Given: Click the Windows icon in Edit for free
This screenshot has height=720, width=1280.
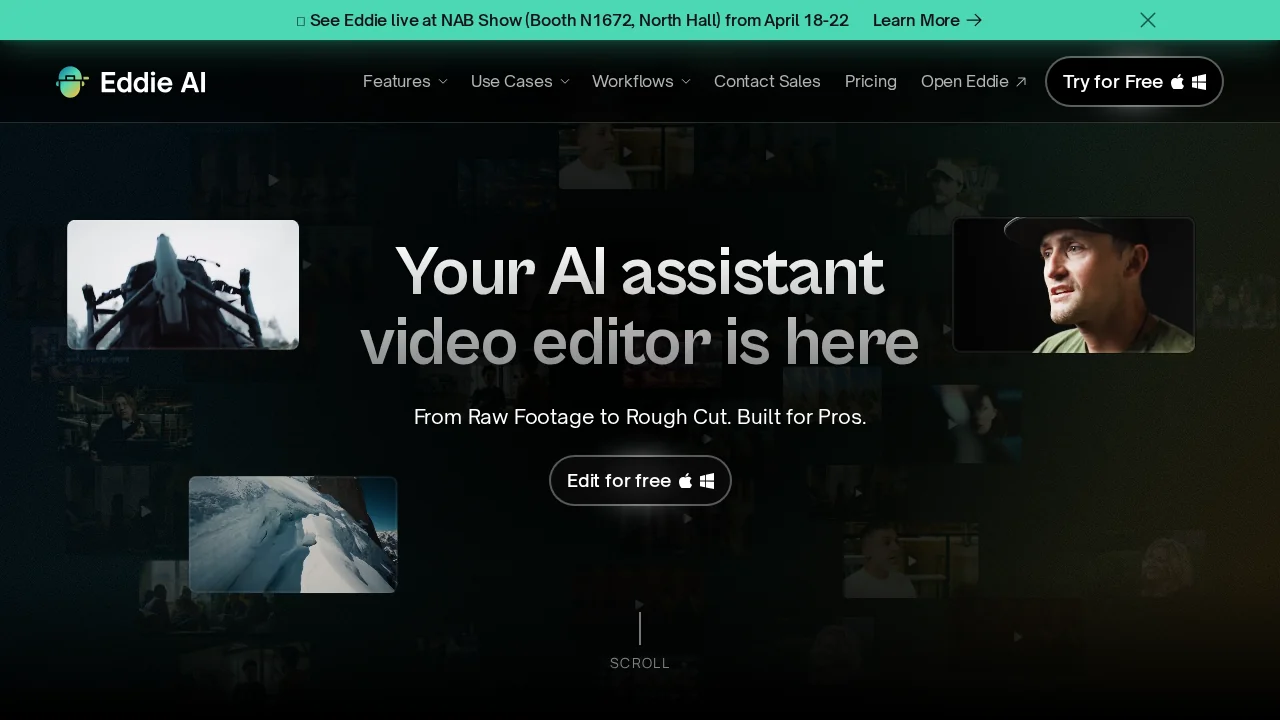Looking at the screenshot, I should coord(707,481).
